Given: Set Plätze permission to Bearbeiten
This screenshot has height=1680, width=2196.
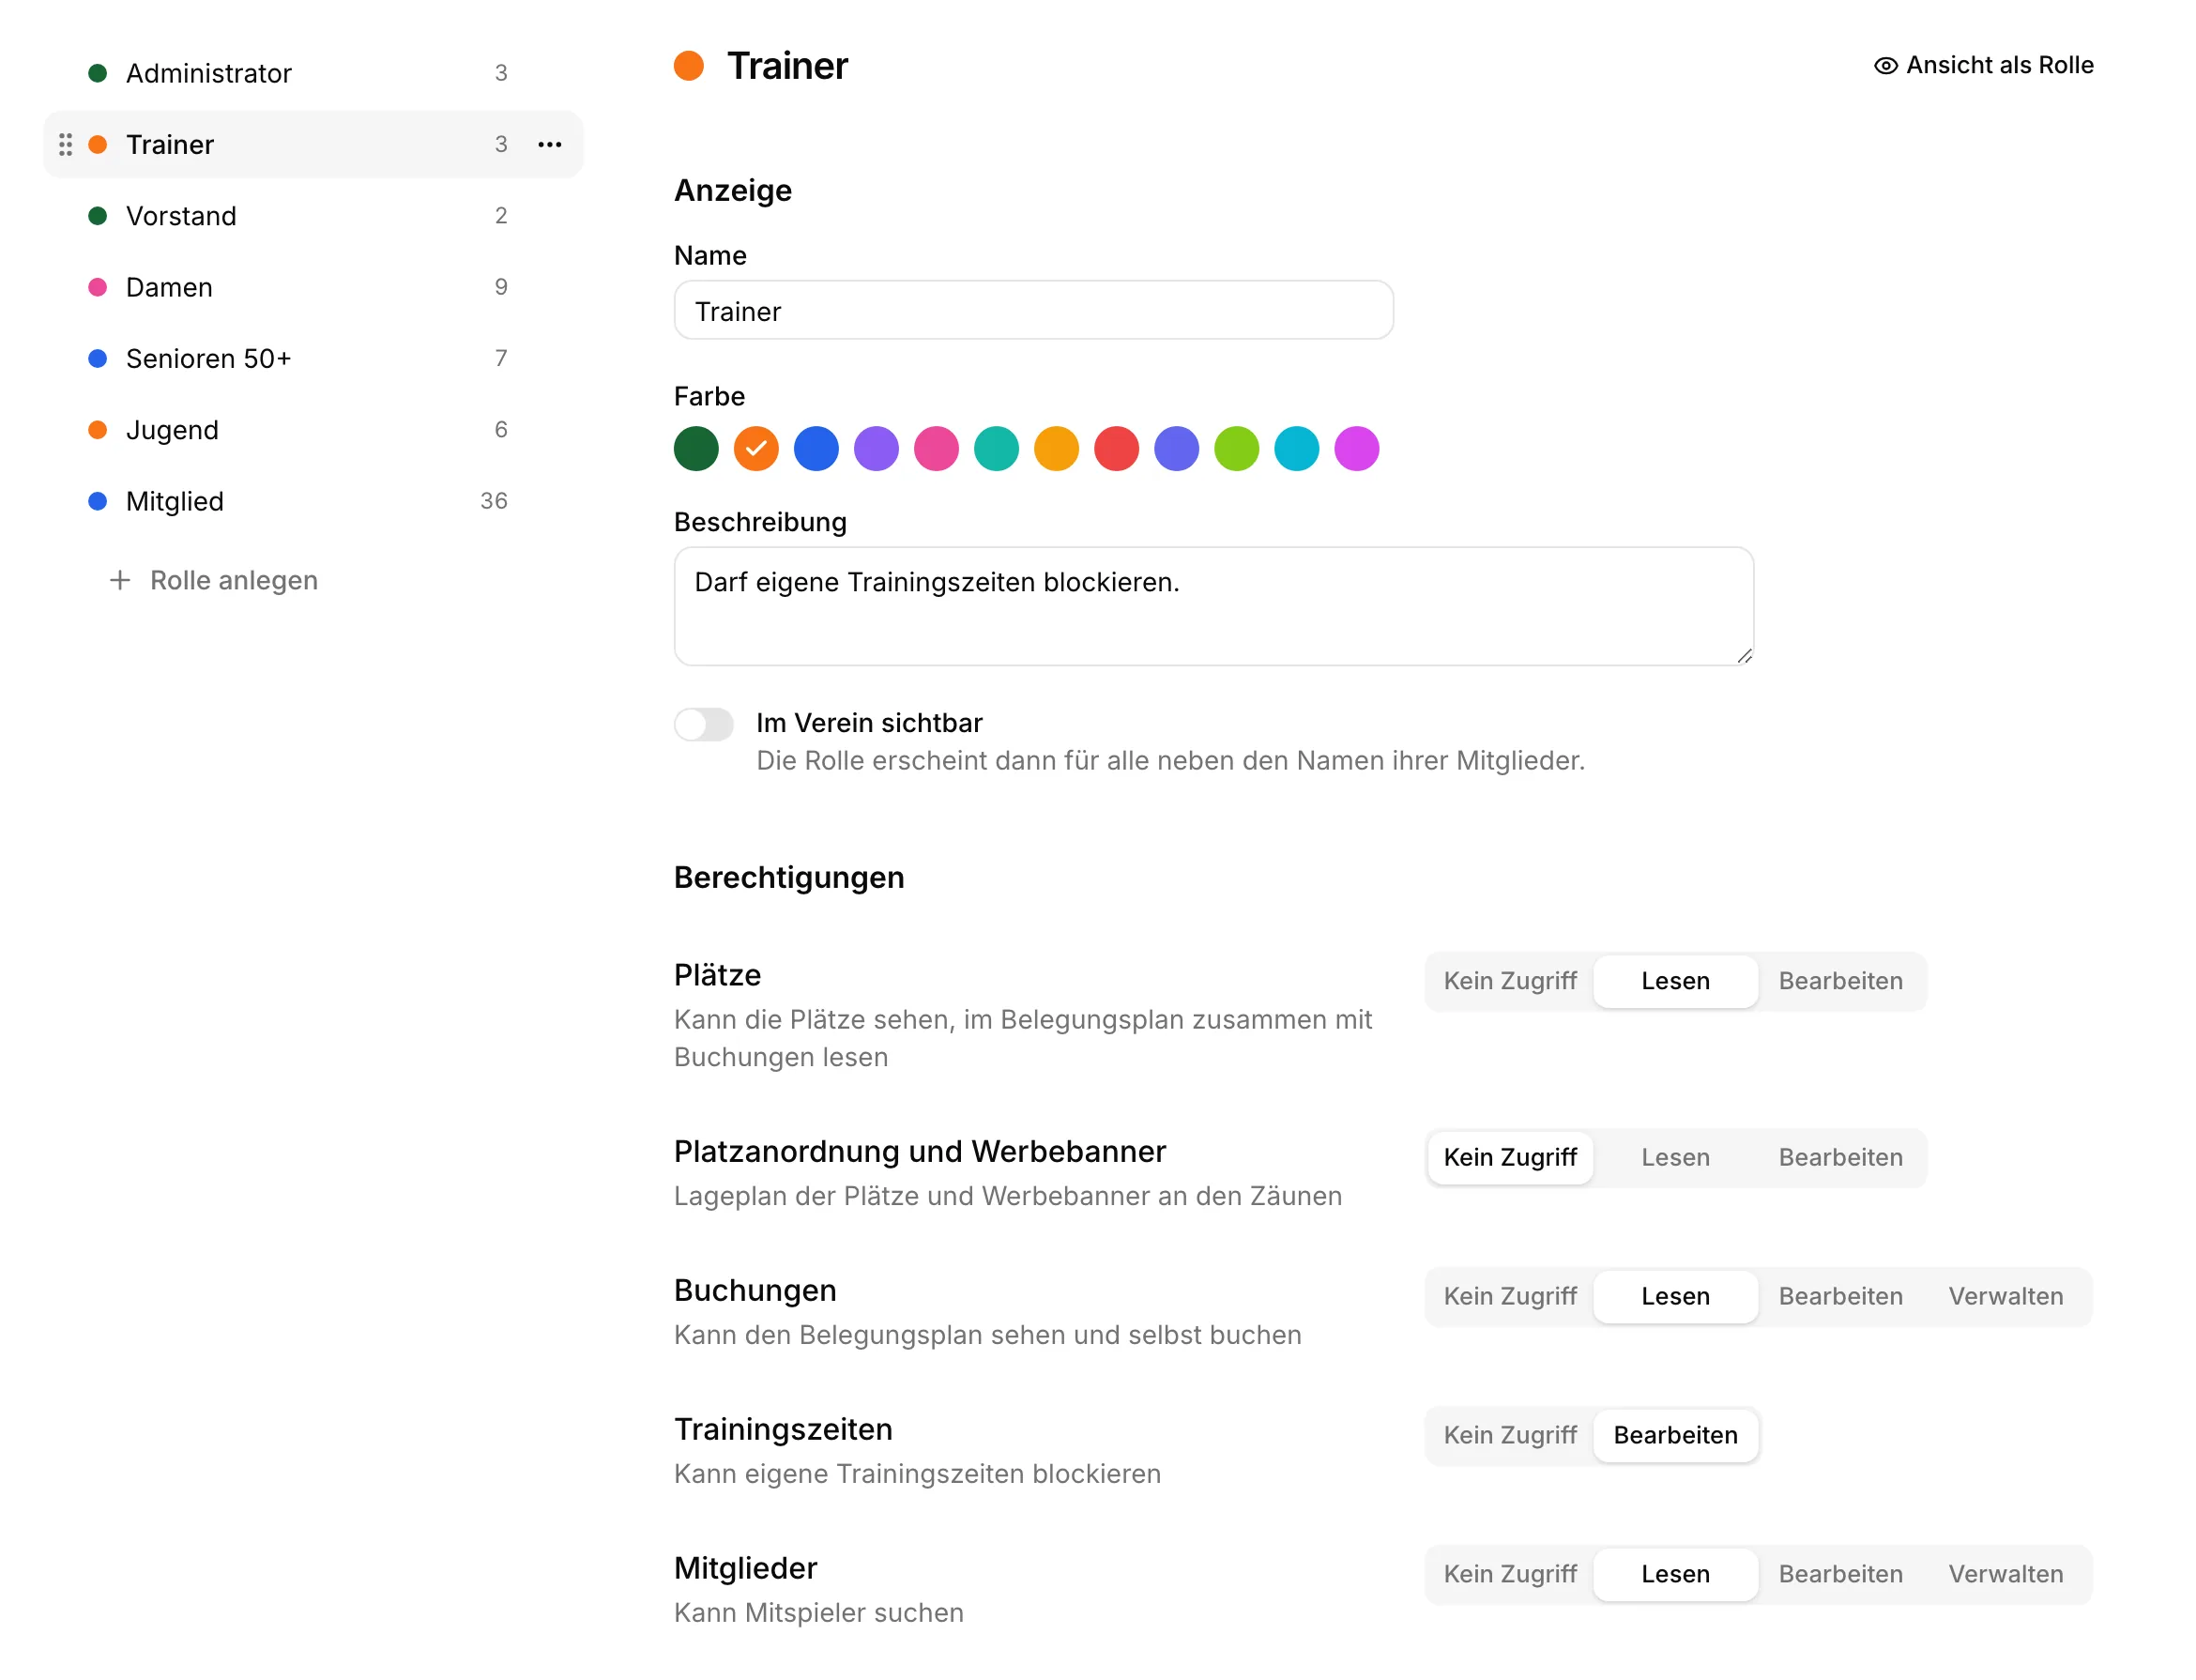Looking at the screenshot, I should (x=1839, y=980).
